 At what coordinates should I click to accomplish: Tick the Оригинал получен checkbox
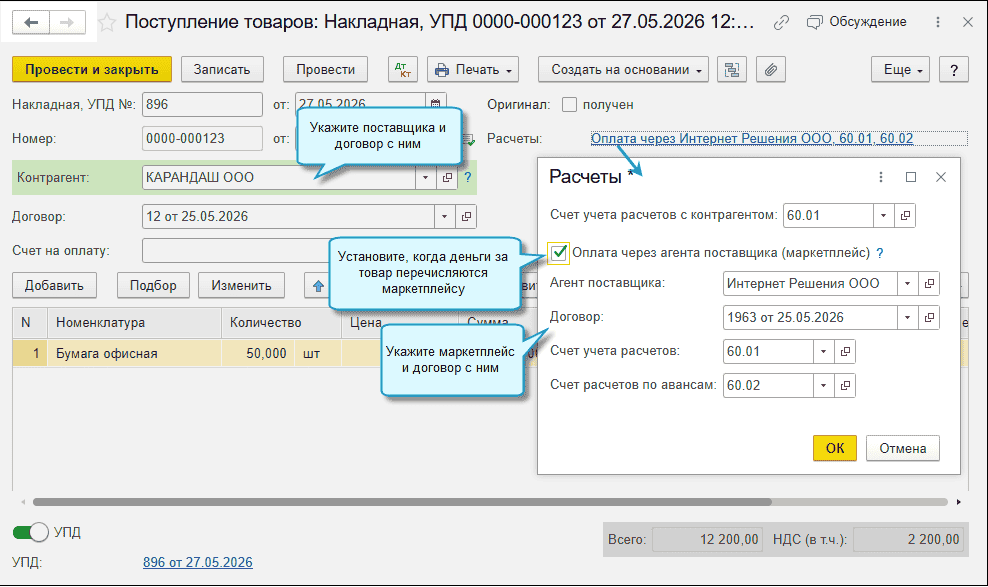[569, 105]
